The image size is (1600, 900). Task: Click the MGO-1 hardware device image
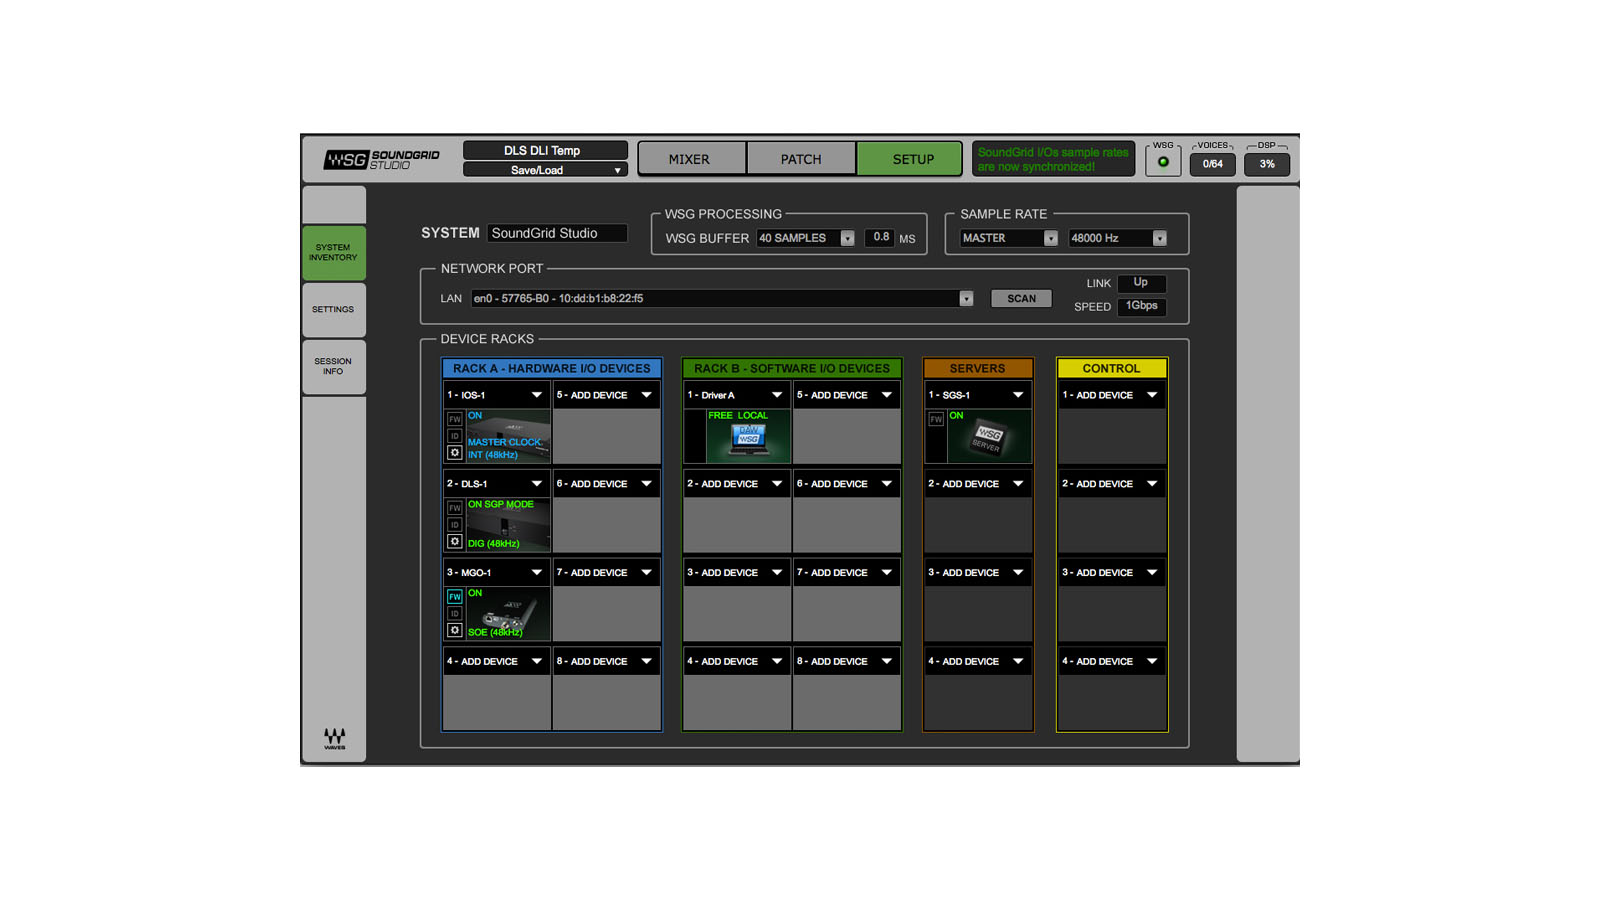tap(508, 614)
